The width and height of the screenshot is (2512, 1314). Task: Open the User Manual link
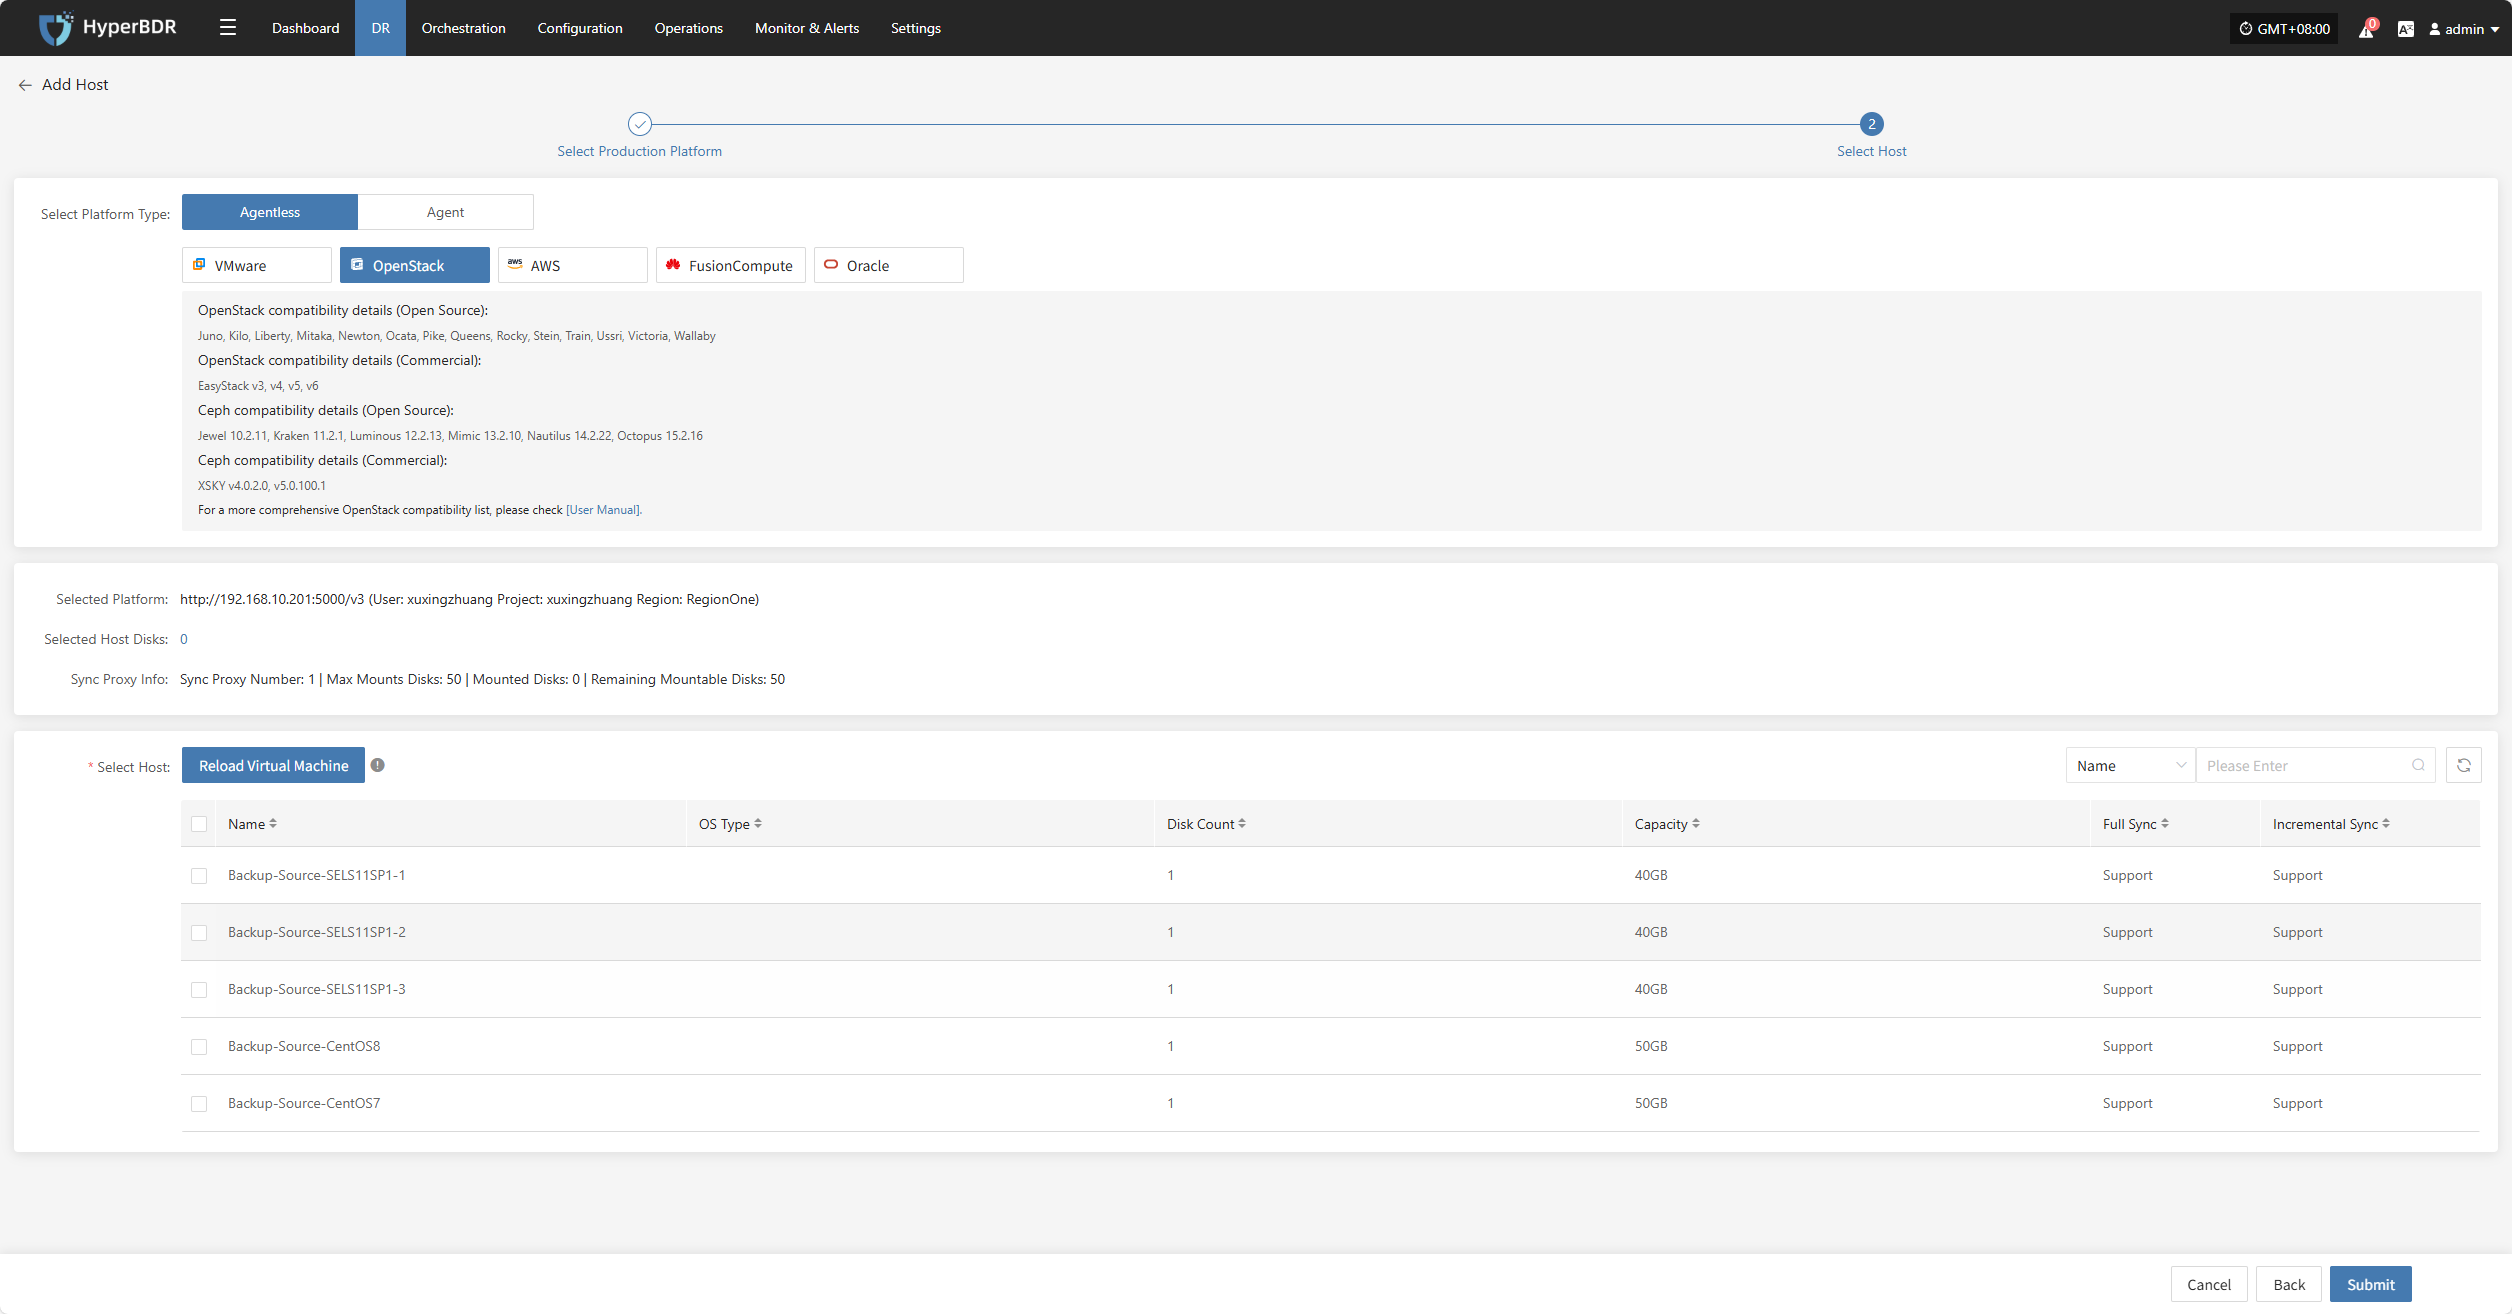pyautogui.click(x=603, y=510)
